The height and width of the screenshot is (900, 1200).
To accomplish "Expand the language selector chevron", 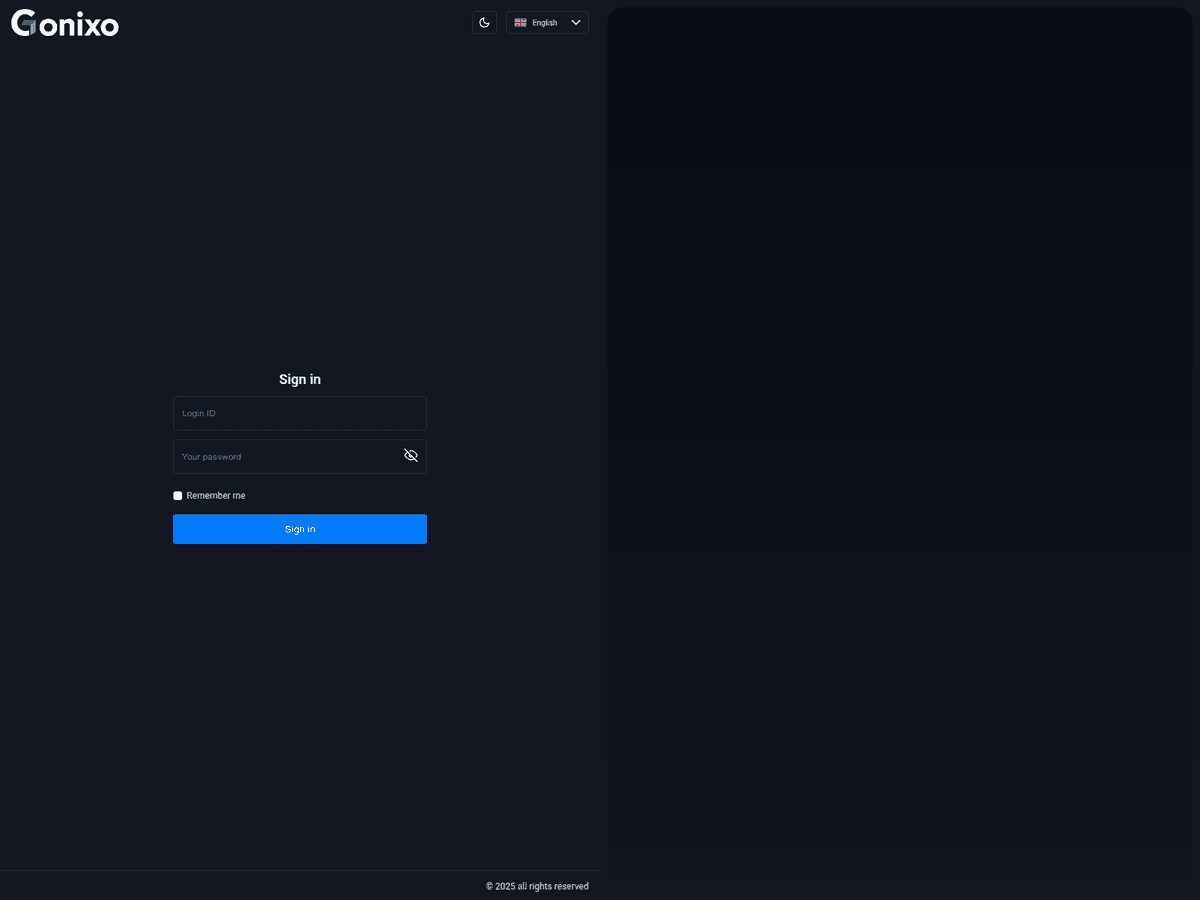I will [576, 23].
